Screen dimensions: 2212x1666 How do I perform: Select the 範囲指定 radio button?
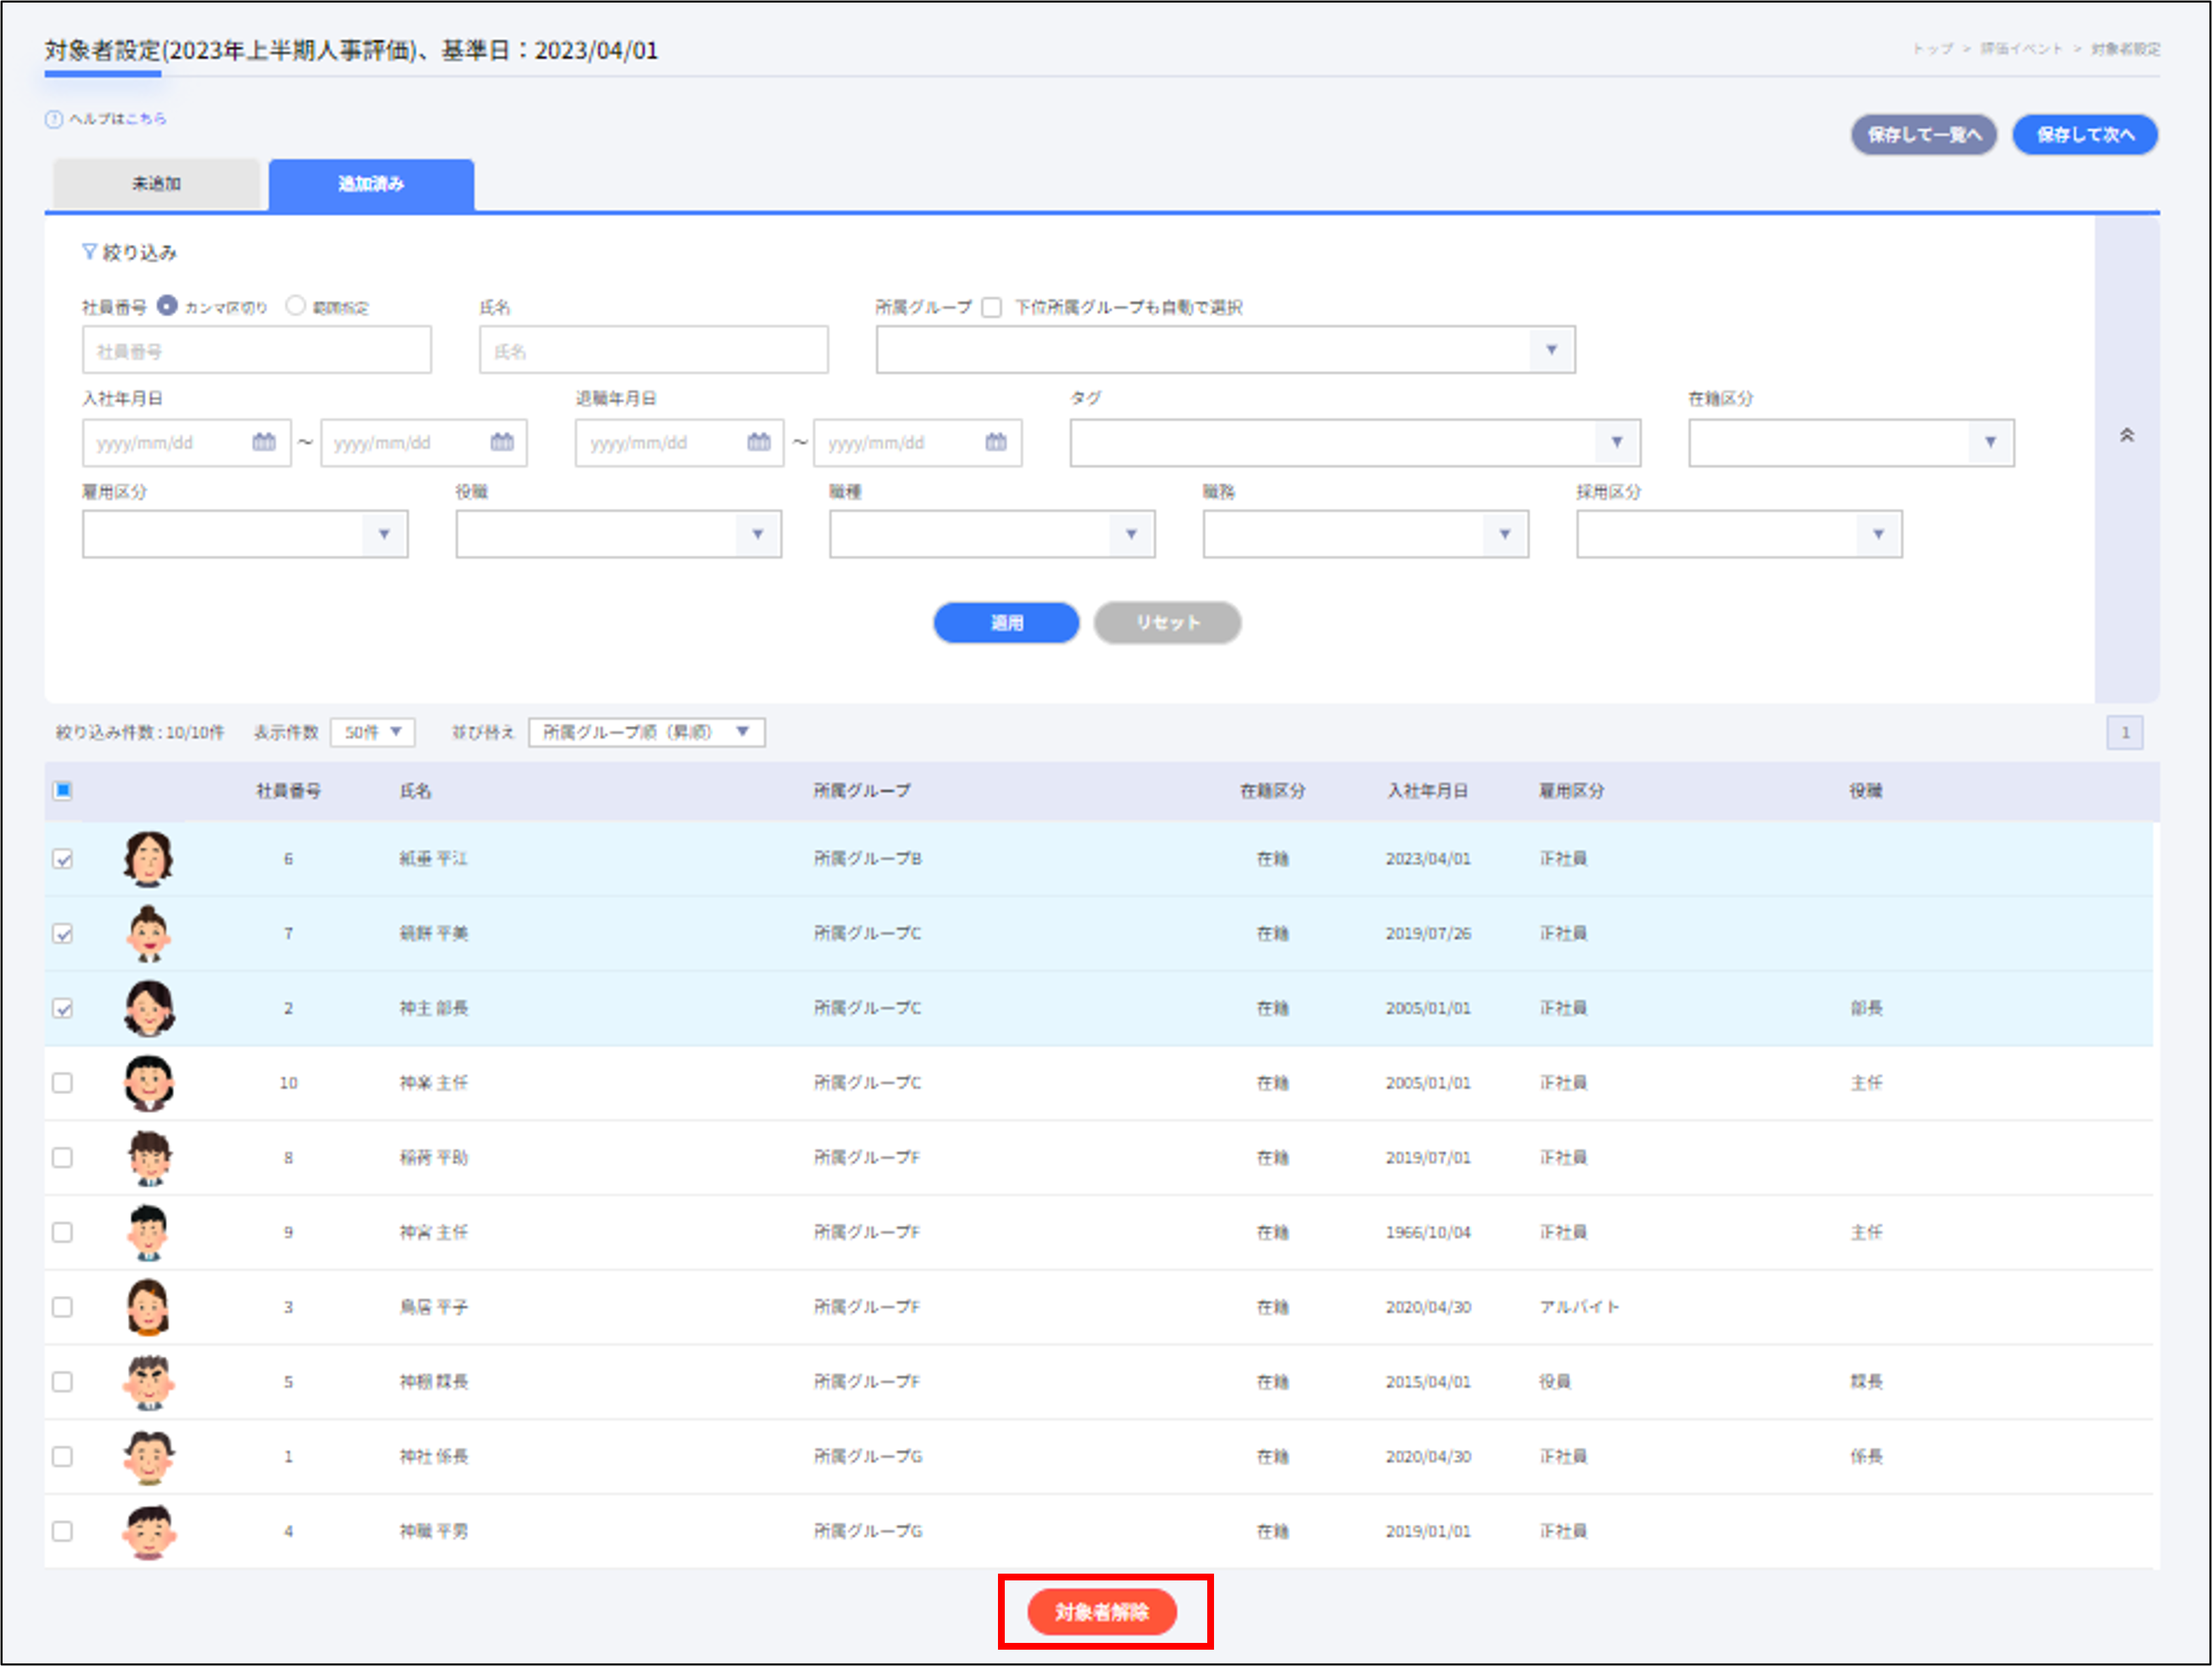click(295, 306)
